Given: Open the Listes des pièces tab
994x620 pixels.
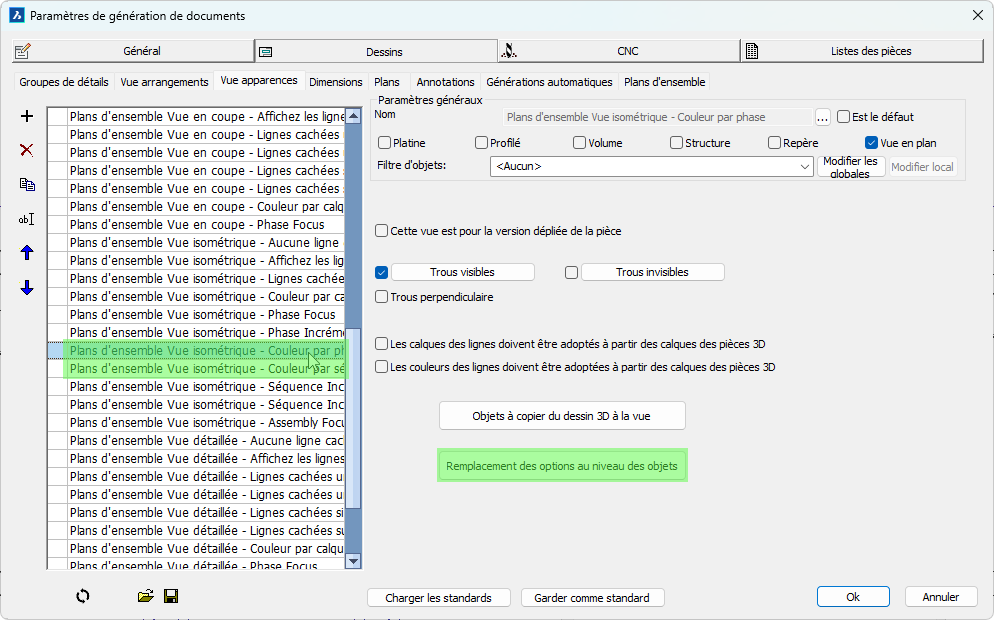Looking at the screenshot, I should click(862, 51).
